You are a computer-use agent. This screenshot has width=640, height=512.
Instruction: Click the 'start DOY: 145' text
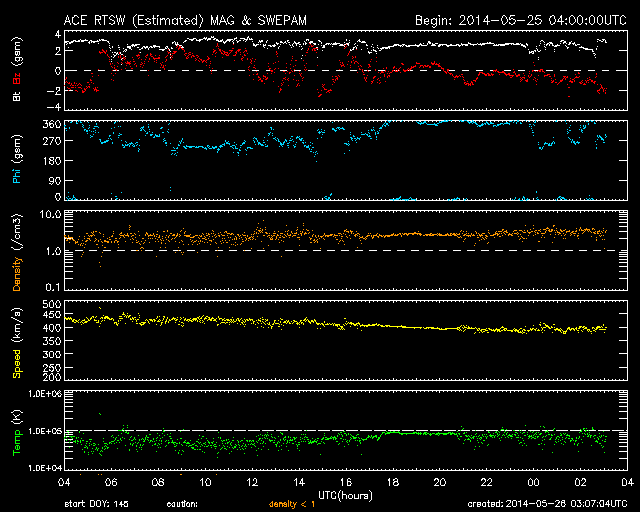pyautogui.click(x=97, y=503)
